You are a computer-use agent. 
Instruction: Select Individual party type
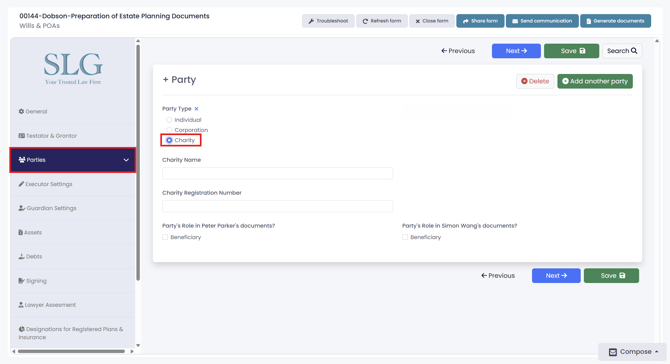(x=169, y=120)
